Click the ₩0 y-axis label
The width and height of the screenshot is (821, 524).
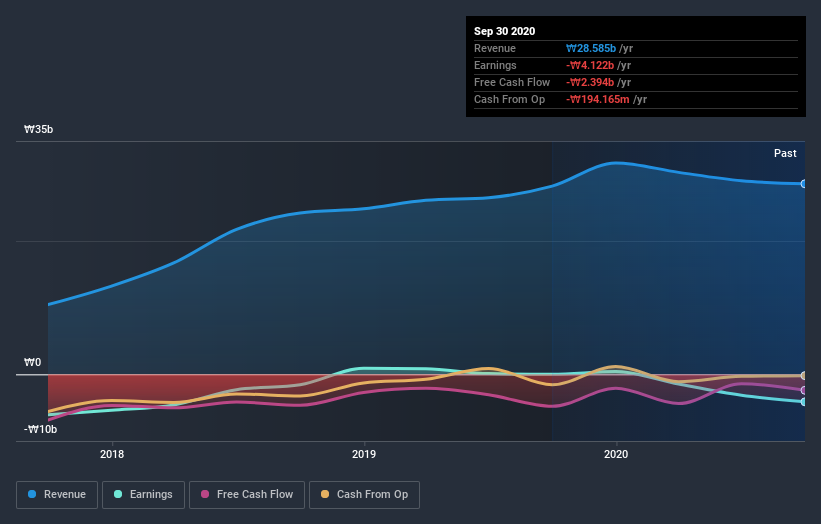(x=32, y=362)
